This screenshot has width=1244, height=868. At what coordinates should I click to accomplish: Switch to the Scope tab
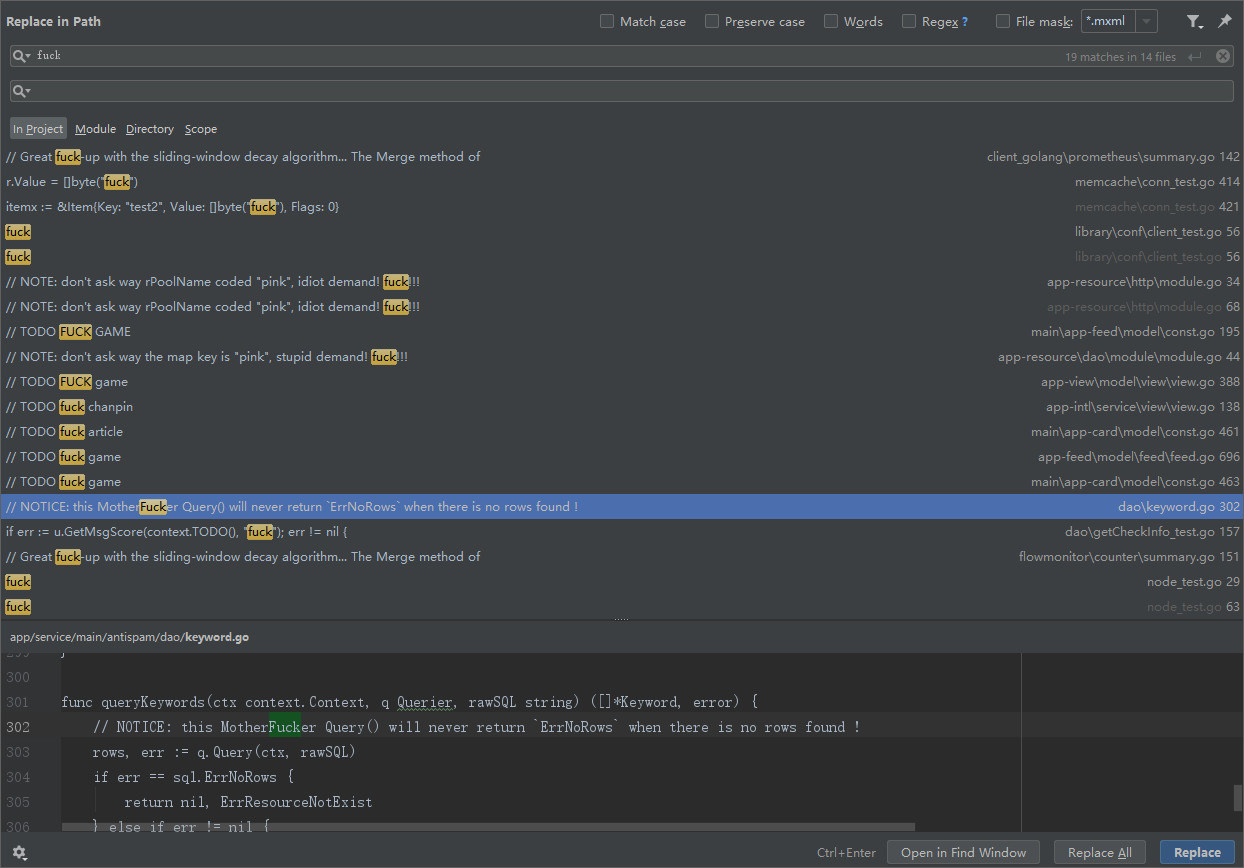[200, 129]
